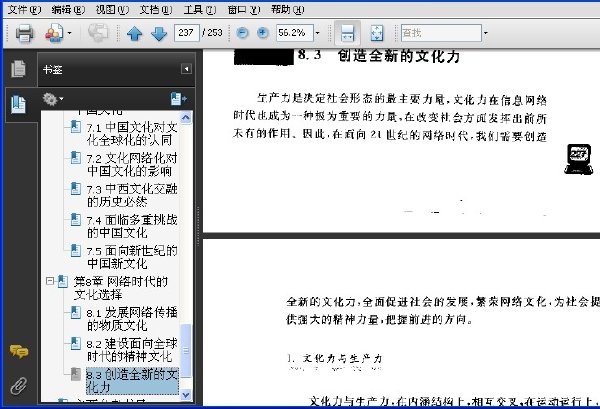
Task: Open the 编辑 menu
Action: [68, 10]
